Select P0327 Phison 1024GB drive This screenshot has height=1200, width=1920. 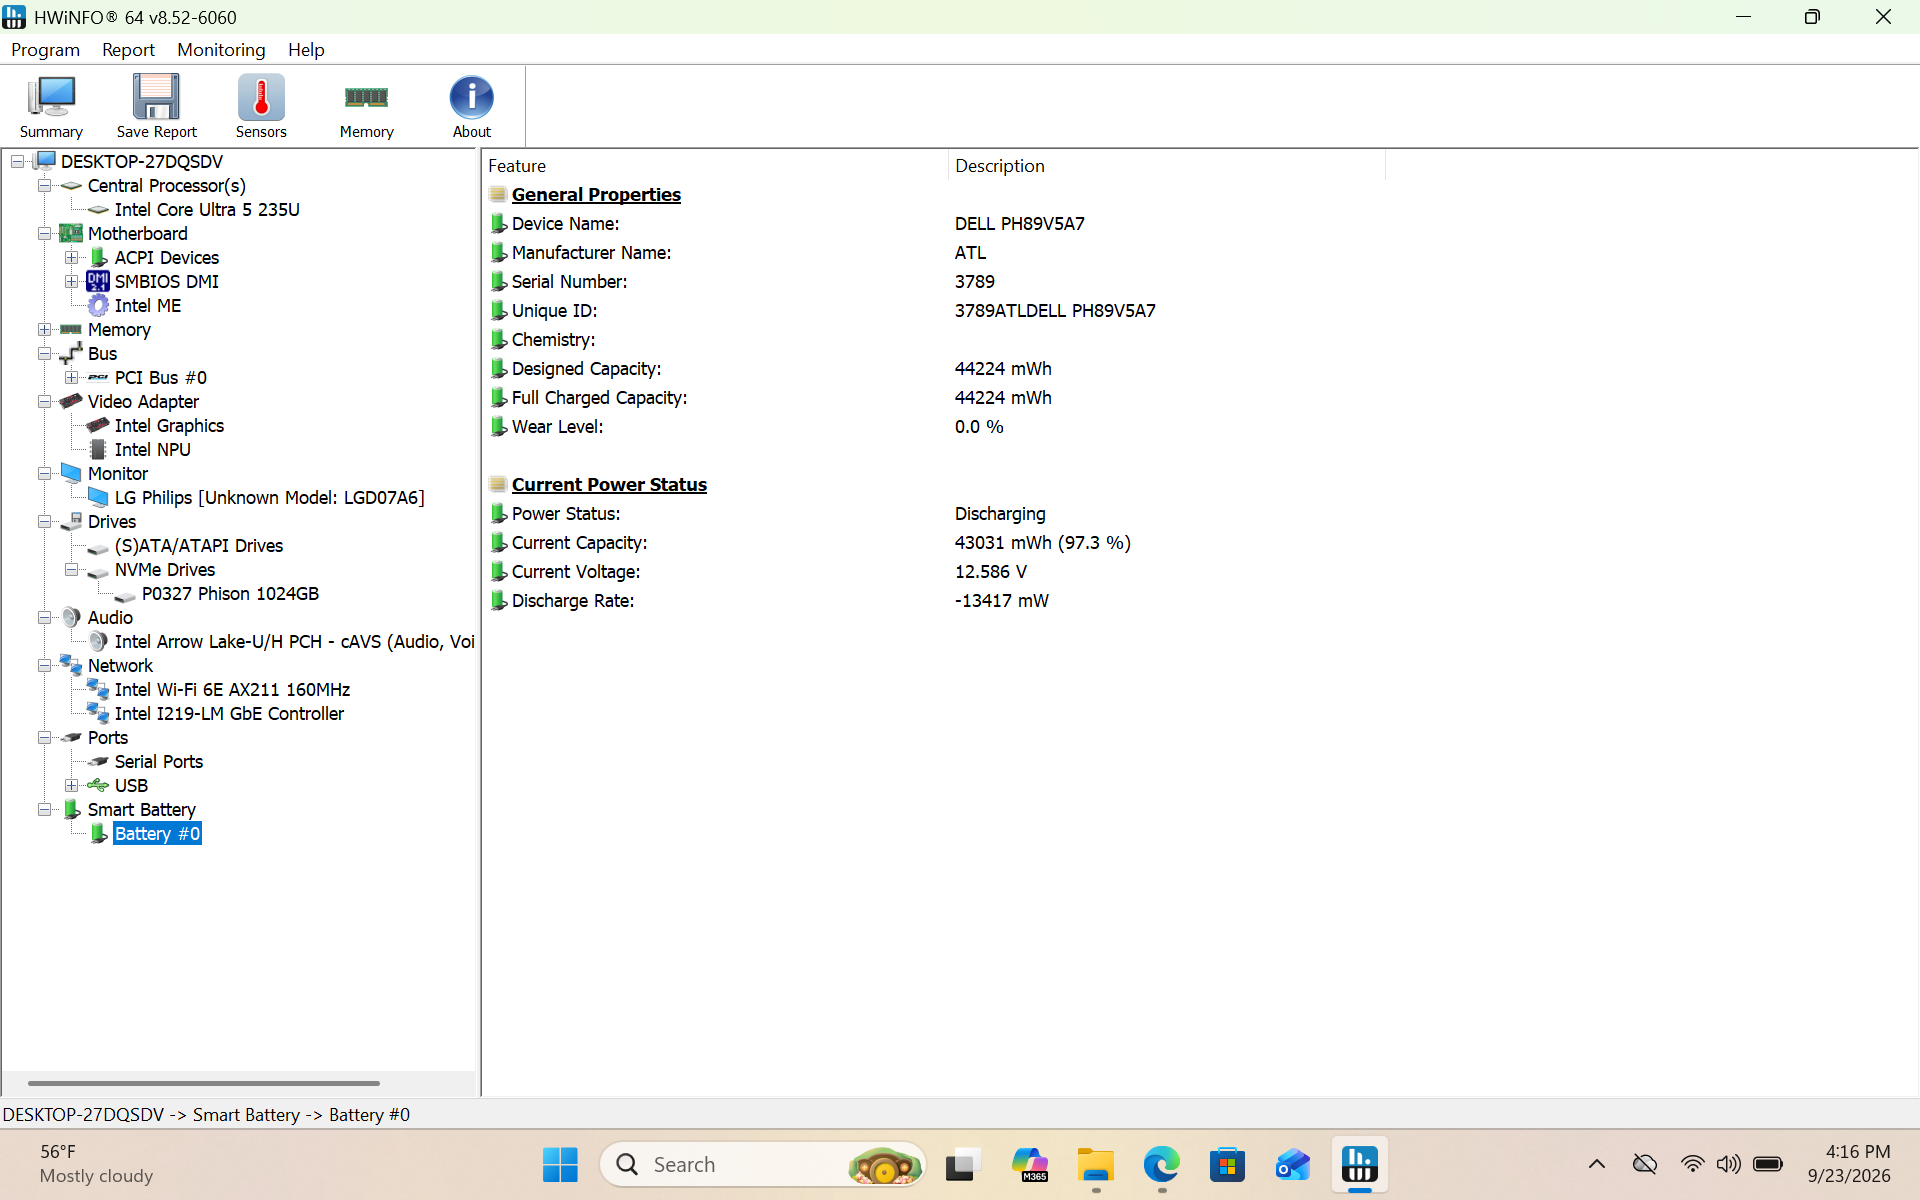pos(230,594)
